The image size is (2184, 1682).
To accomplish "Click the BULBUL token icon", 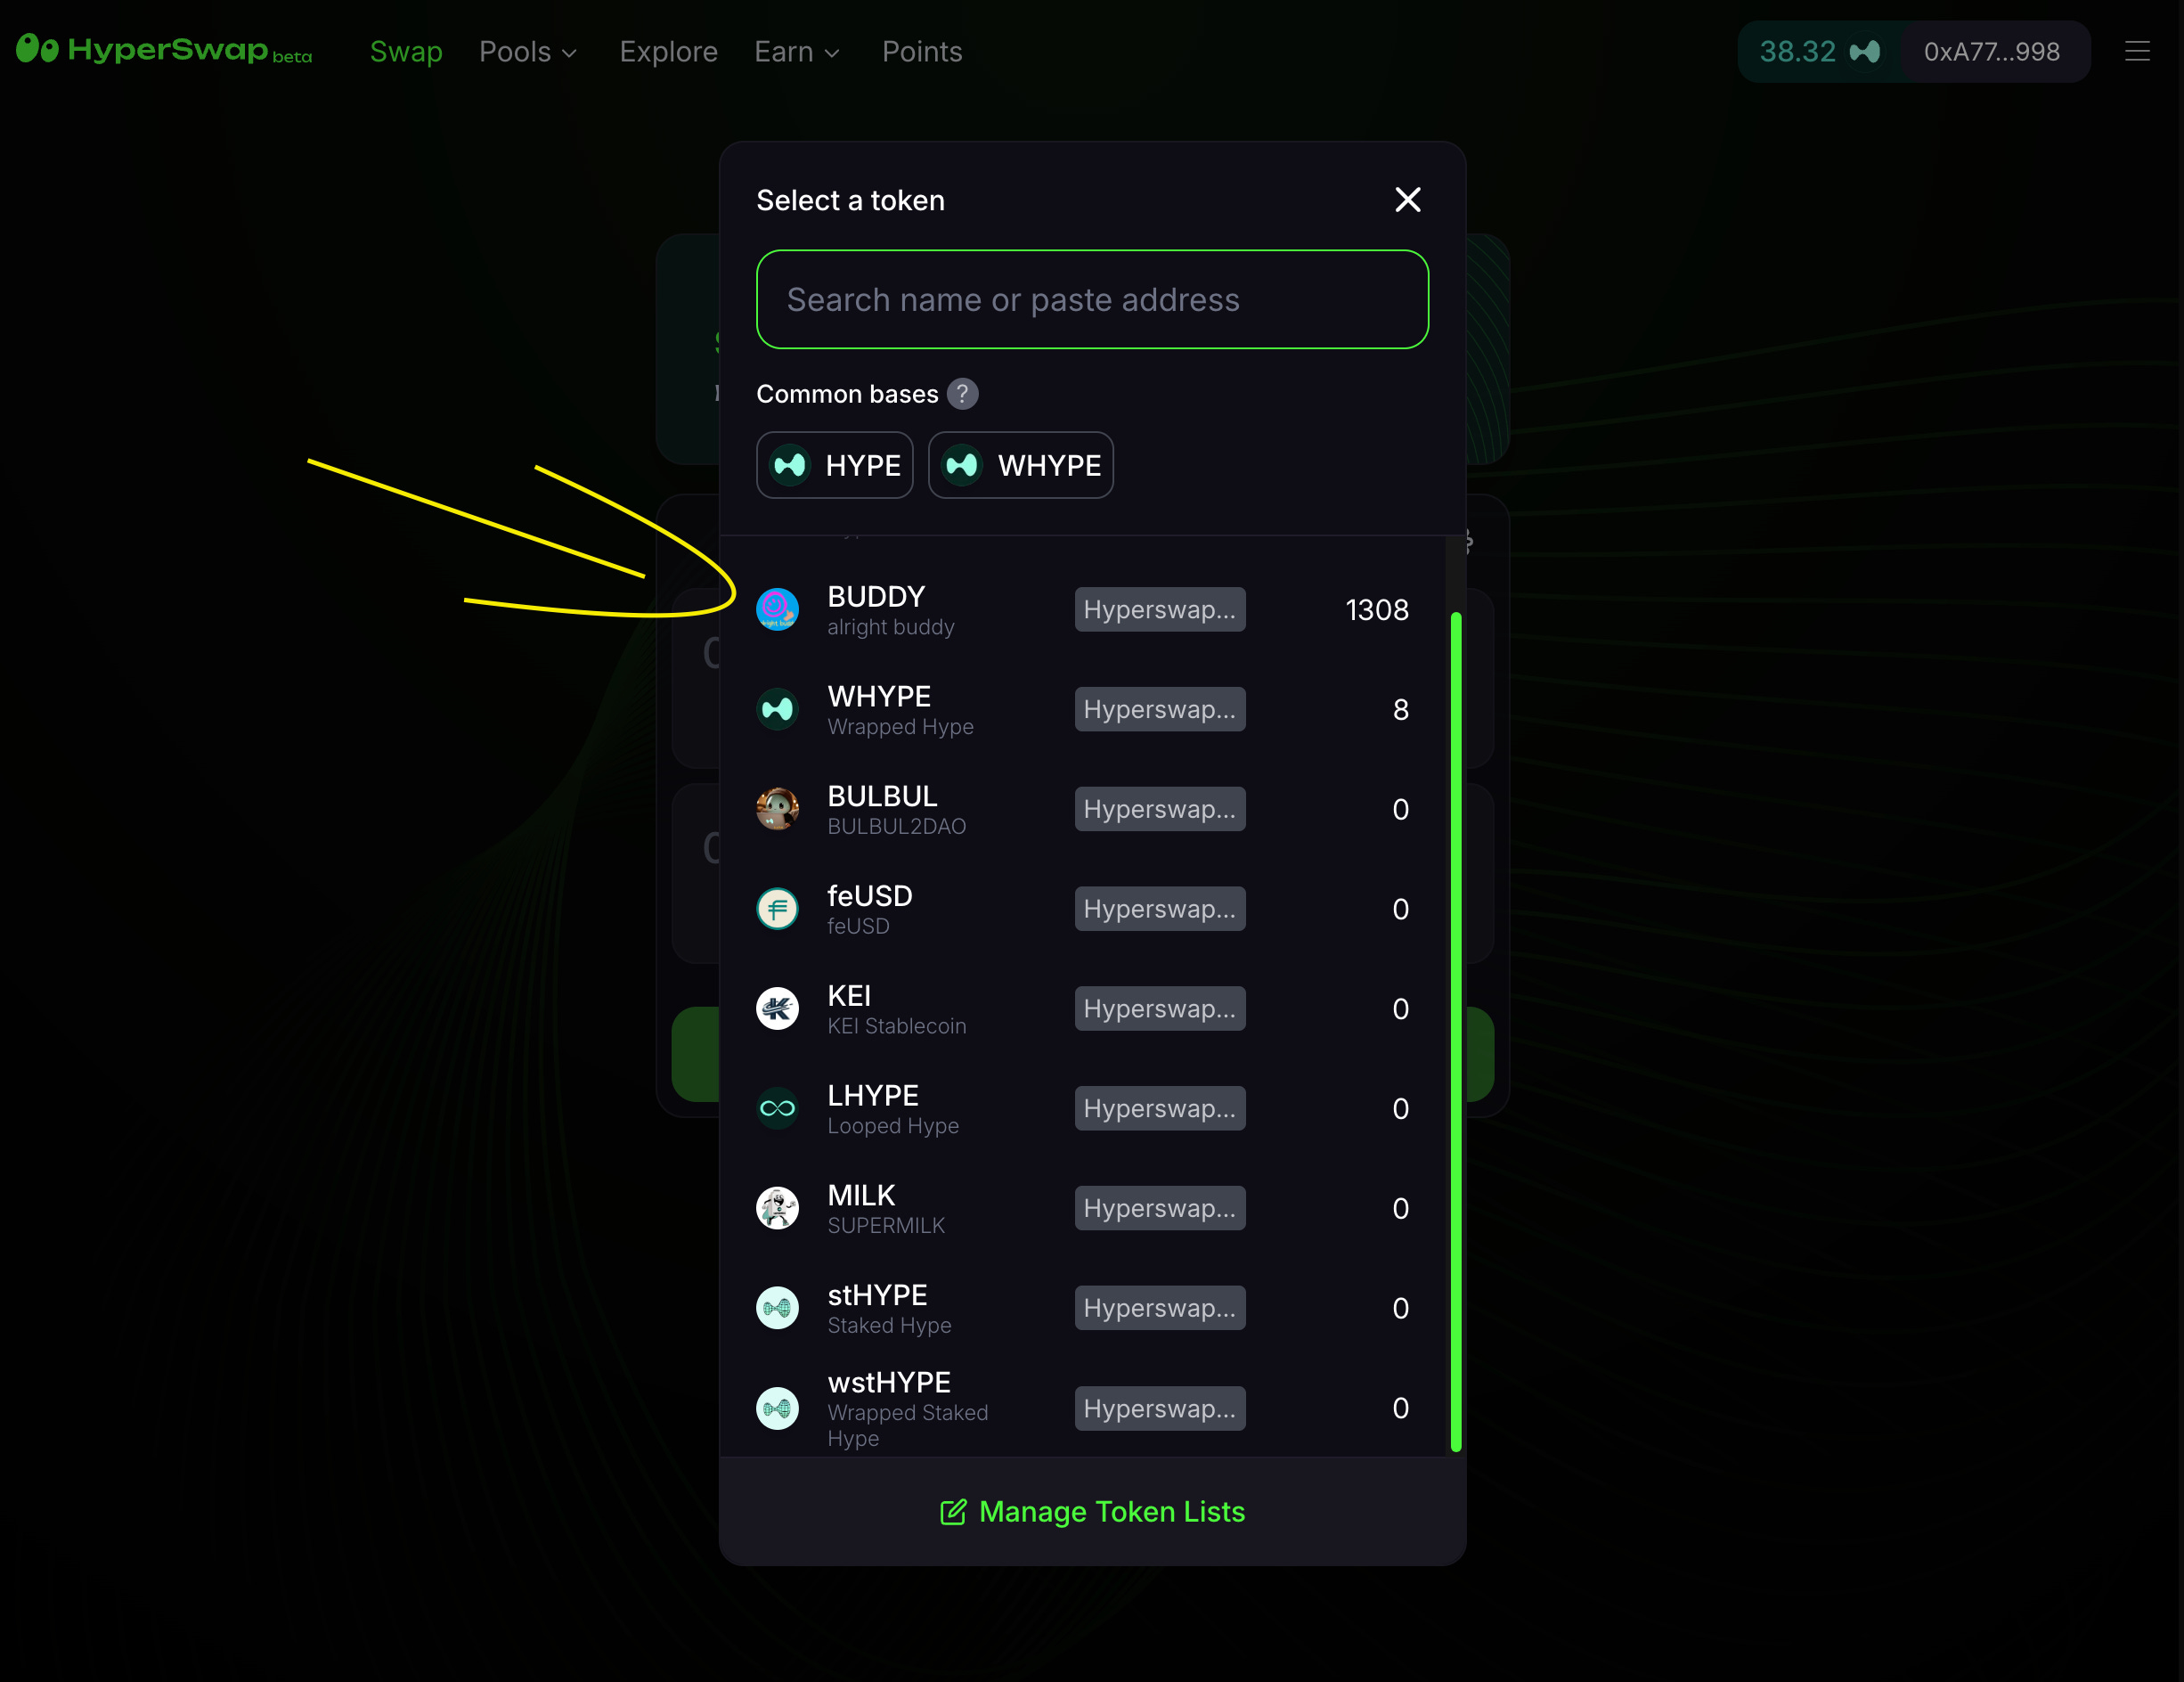I will click(x=777, y=809).
